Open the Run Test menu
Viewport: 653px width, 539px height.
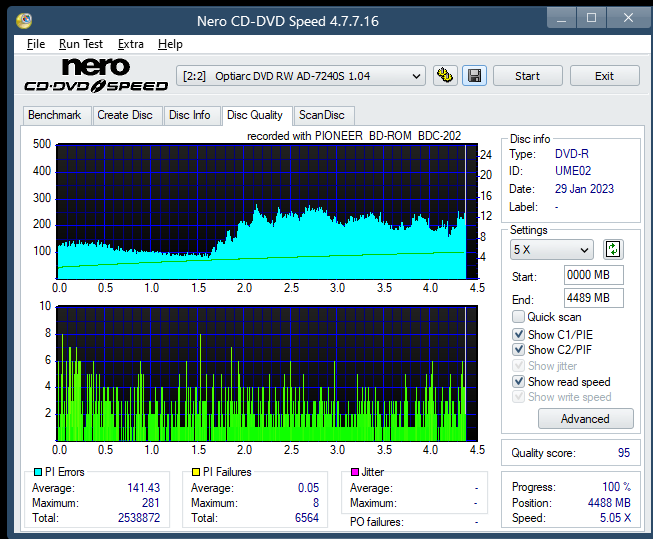pyautogui.click(x=81, y=44)
